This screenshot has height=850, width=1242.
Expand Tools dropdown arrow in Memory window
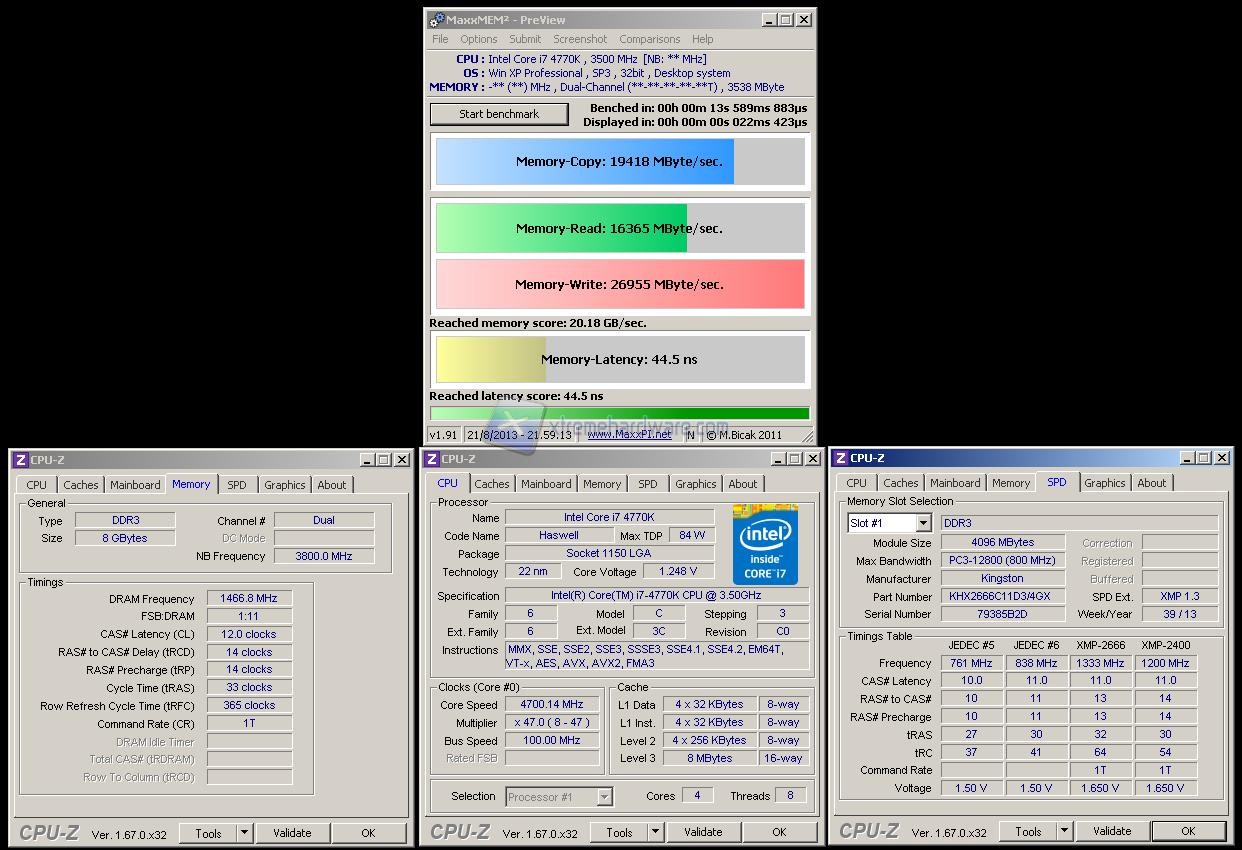(245, 833)
